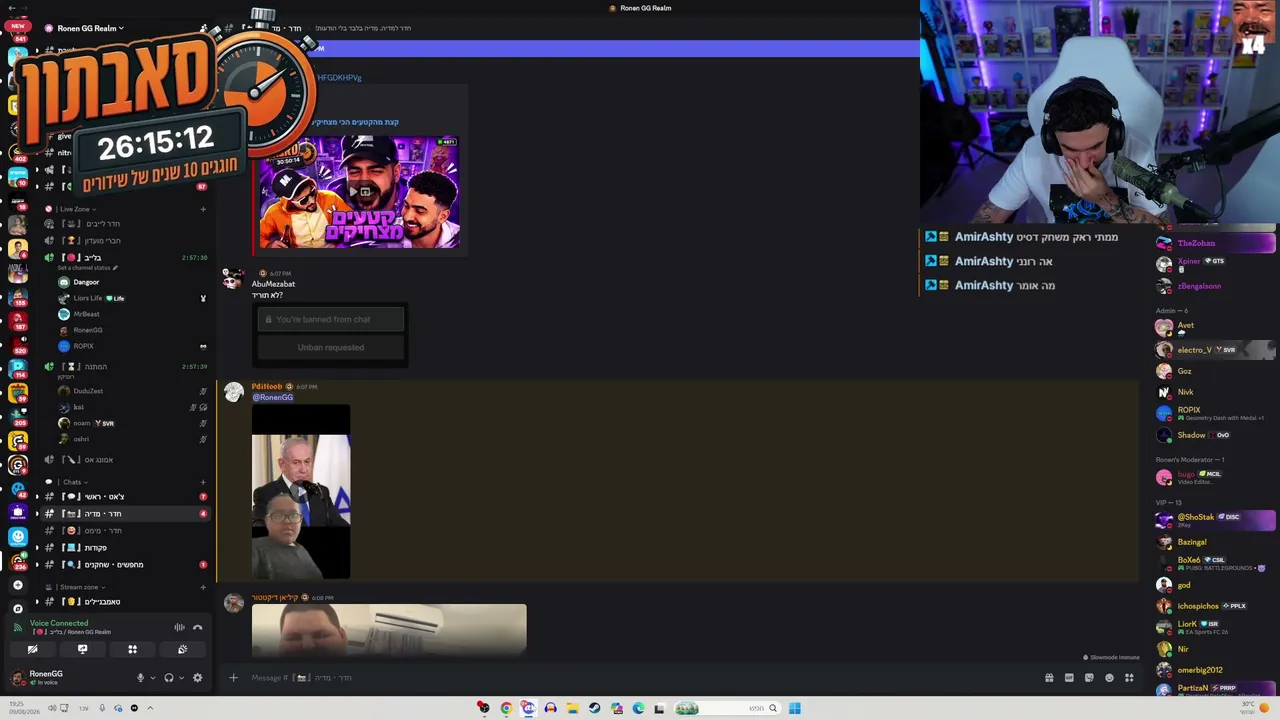
Task: Click the Unban requested button
Action: pyautogui.click(x=331, y=347)
